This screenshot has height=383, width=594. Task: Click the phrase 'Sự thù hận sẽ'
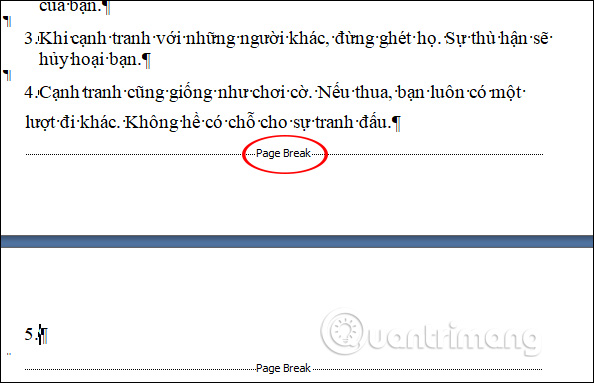[497, 39]
